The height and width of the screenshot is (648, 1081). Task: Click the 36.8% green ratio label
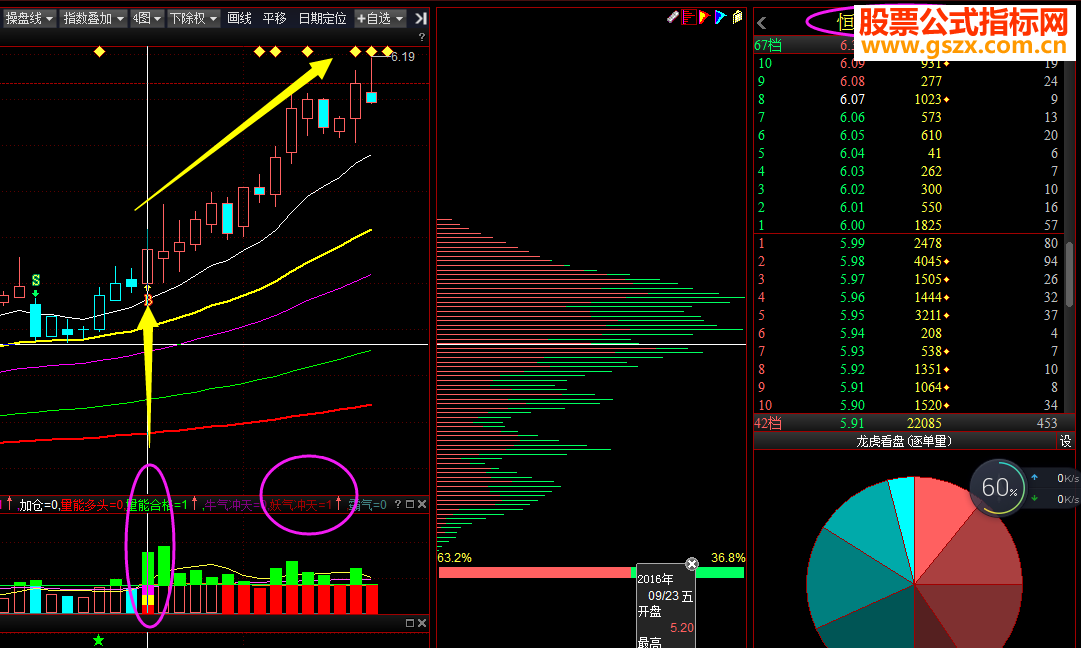[x=728, y=558]
